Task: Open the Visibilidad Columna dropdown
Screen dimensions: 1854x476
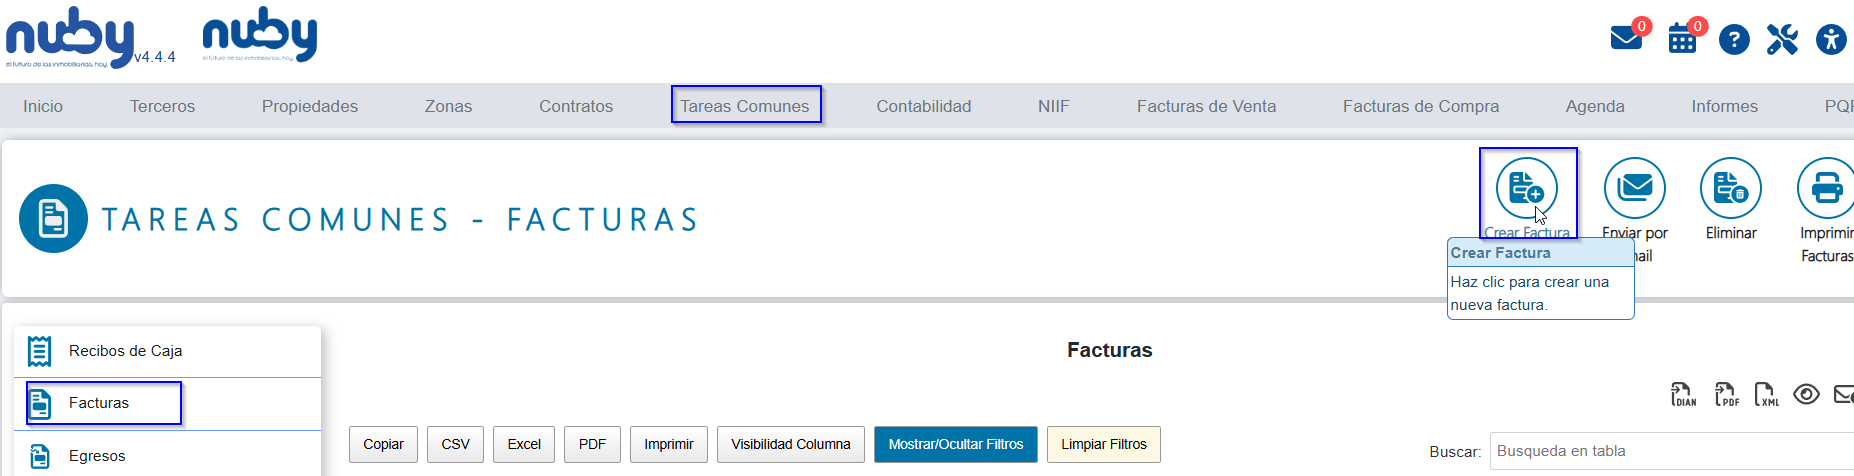Action: [x=791, y=444]
